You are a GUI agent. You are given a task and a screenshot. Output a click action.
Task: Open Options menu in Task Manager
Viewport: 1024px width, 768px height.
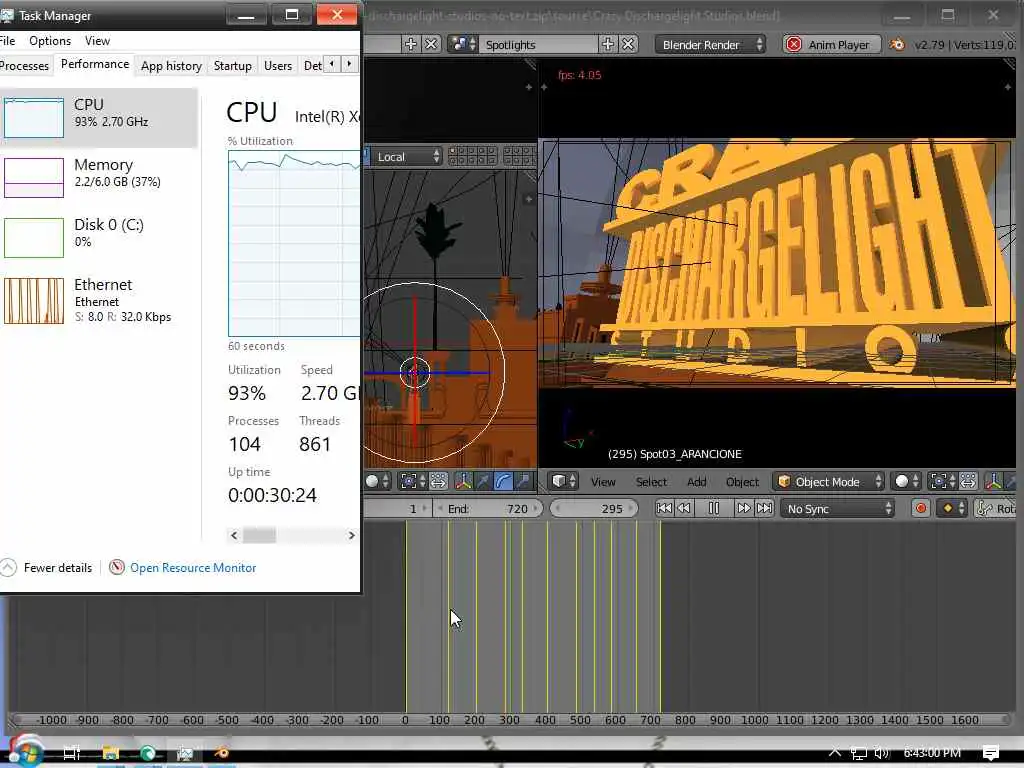tap(50, 40)
